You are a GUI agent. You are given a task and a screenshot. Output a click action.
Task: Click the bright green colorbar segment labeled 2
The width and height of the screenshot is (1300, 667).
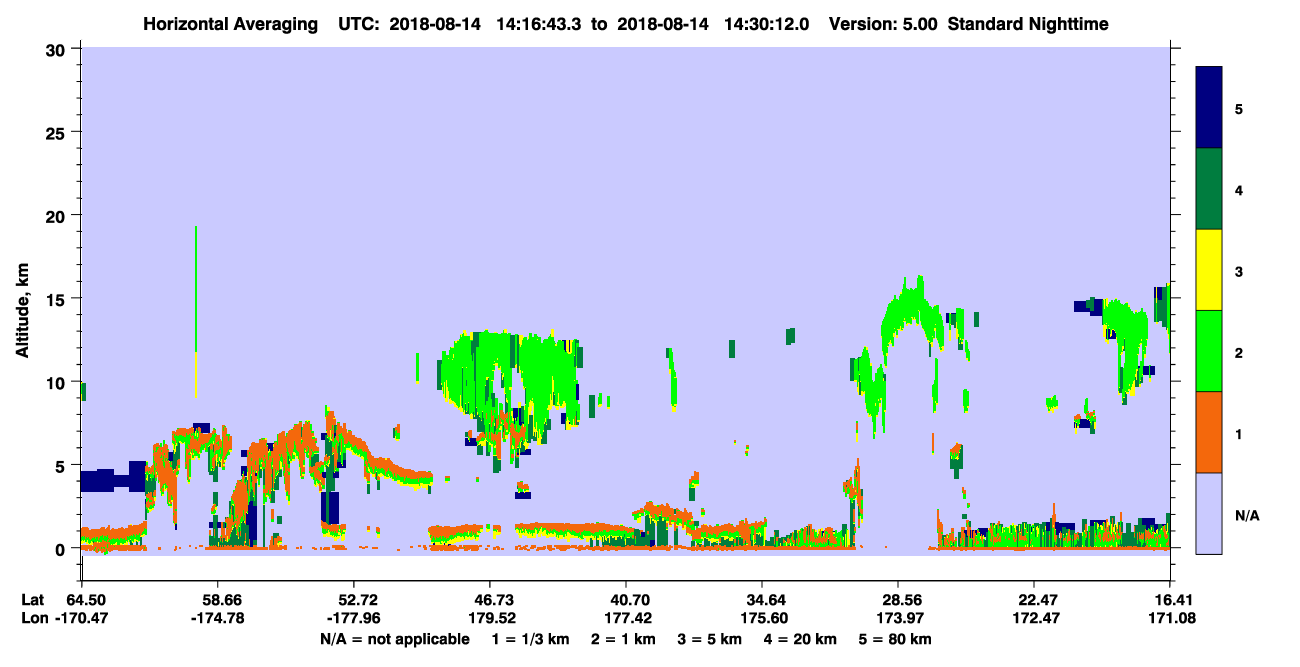(1209, 351)
